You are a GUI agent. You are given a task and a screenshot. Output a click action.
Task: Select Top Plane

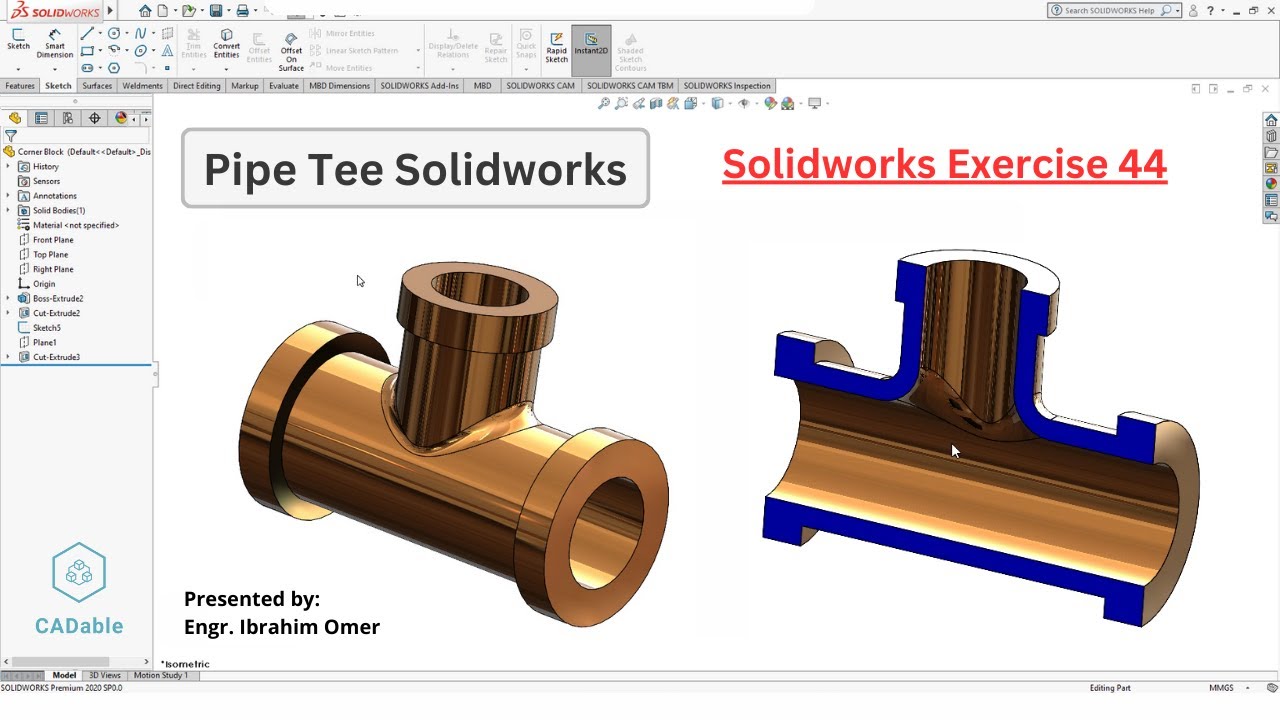50,254
